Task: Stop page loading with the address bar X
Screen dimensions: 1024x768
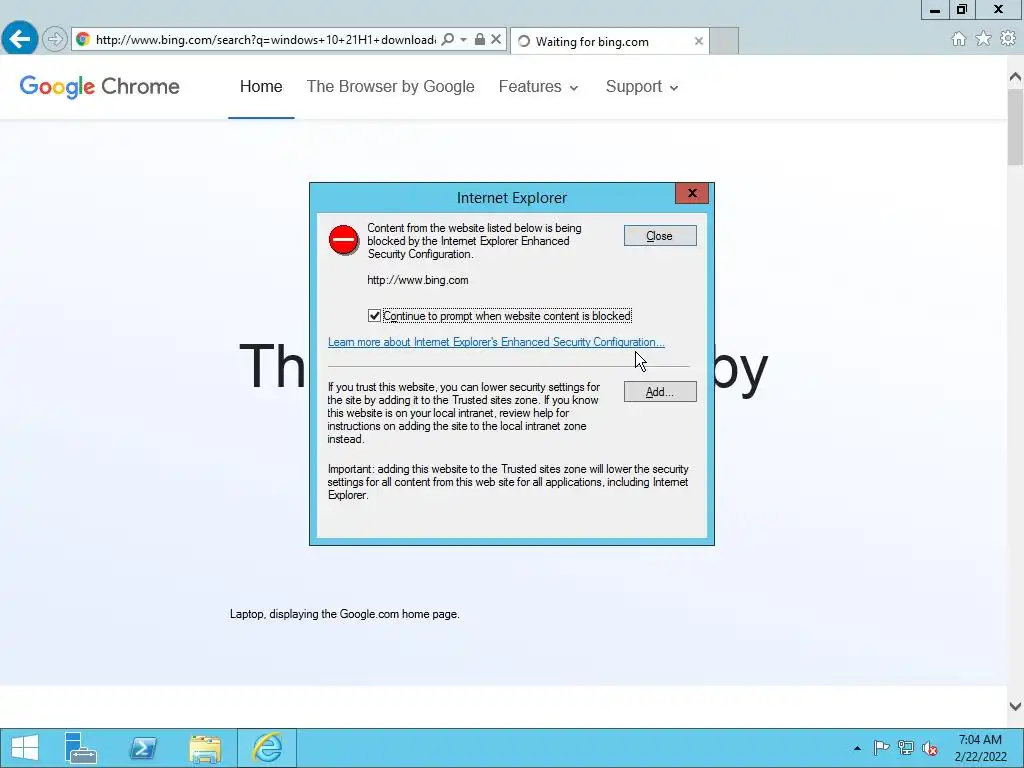Action: pos(496,39)
